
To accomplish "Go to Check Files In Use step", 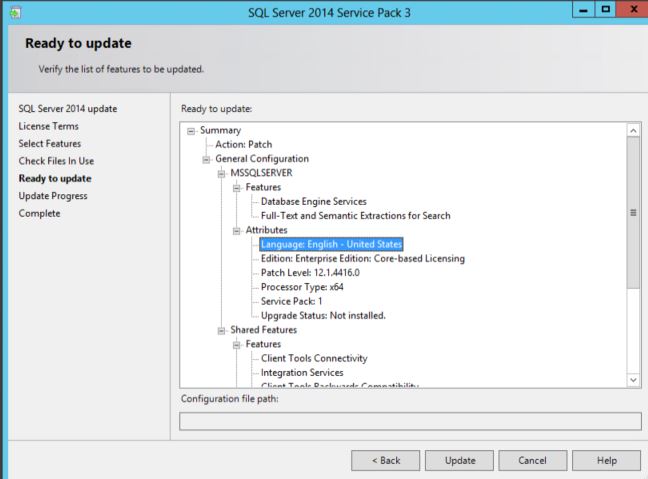I will (x=56, y=161).
